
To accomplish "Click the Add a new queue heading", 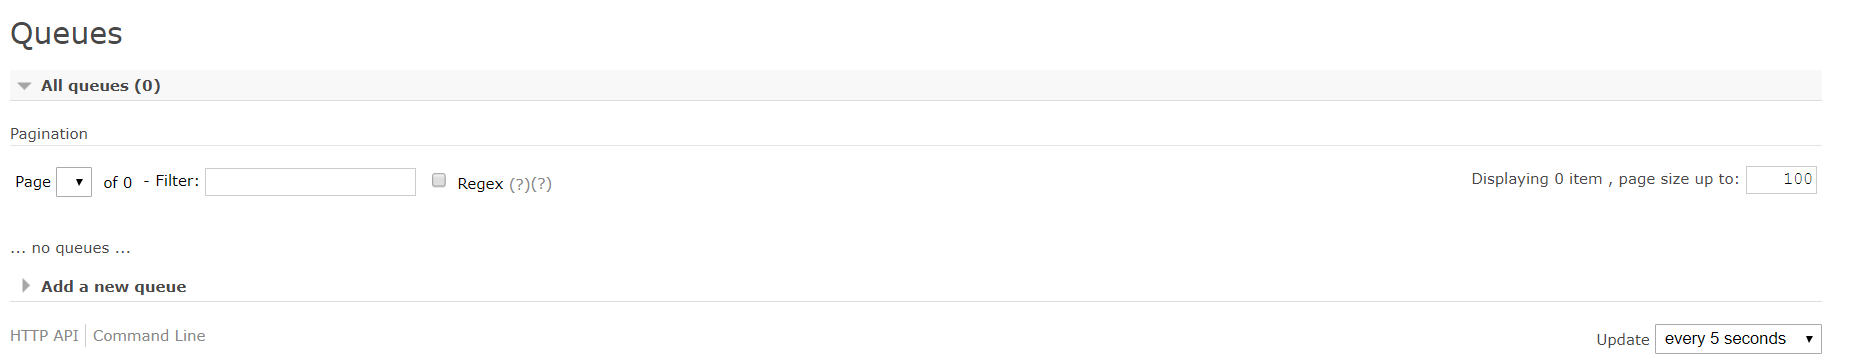I will tap(113, 286).
